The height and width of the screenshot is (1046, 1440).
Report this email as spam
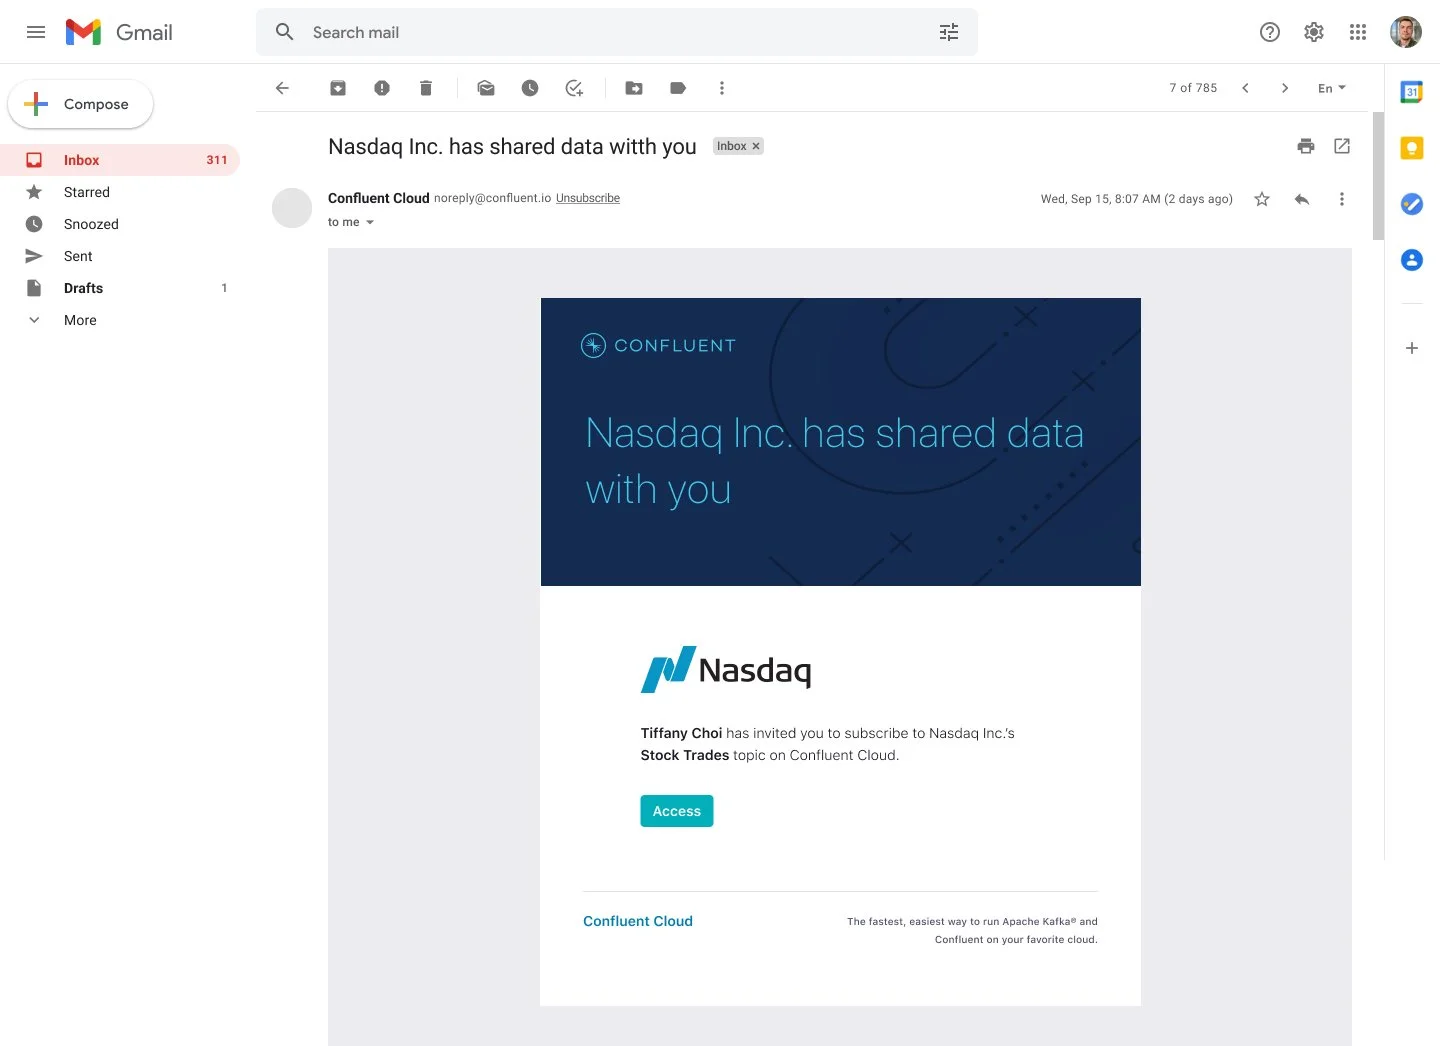click(x=382, y=88)
